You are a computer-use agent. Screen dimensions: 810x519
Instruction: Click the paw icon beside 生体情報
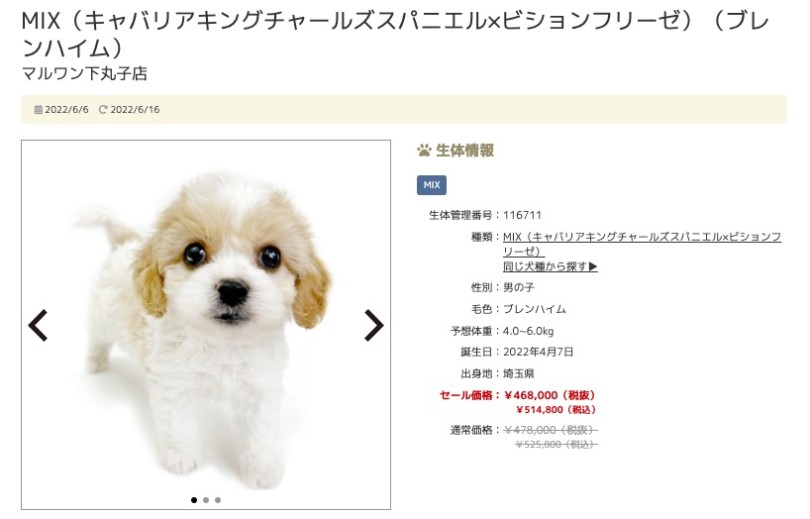point(424,150)
